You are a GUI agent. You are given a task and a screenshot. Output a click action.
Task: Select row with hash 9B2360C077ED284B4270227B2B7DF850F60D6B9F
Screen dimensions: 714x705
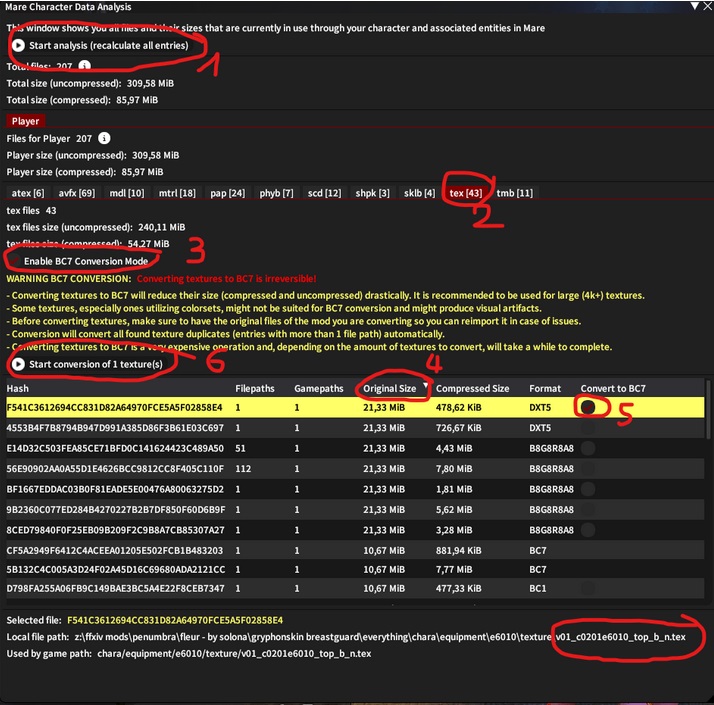click(355, 509)
